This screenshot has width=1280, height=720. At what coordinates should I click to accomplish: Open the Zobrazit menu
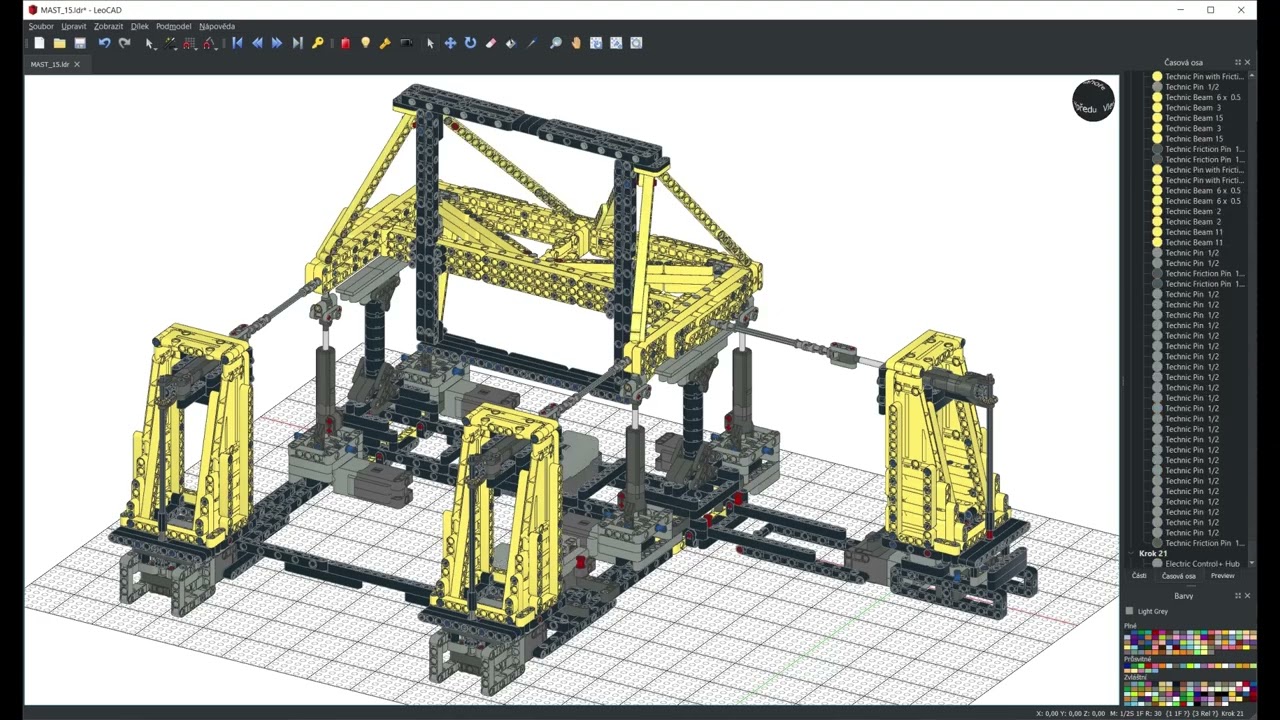[109, 26]
